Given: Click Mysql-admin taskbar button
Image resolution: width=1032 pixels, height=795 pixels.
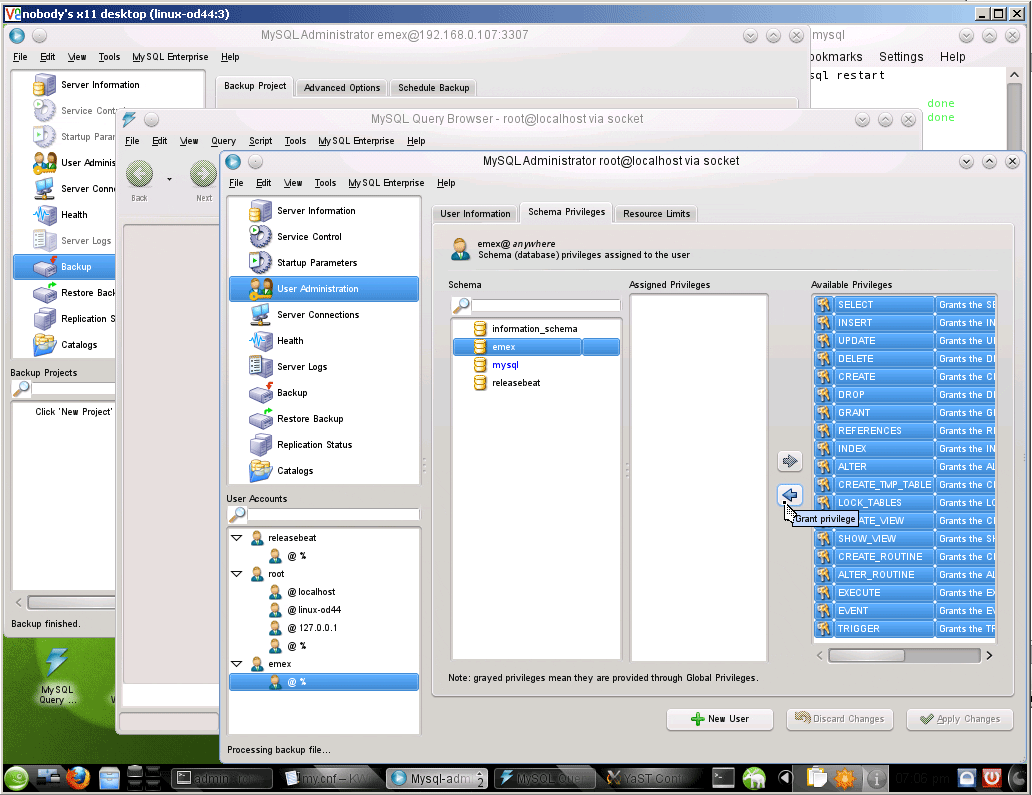Looking at the screenshot, I should pos(438,779).
